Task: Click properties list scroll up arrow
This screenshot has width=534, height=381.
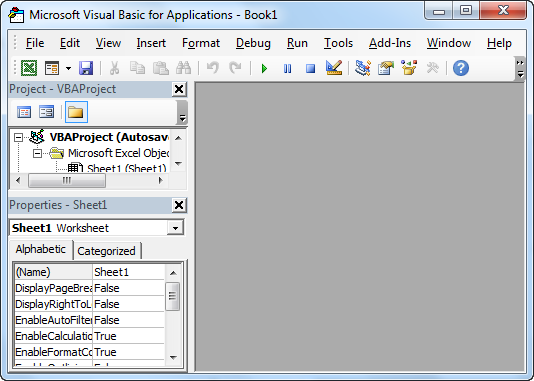Action: click(173, 273)
